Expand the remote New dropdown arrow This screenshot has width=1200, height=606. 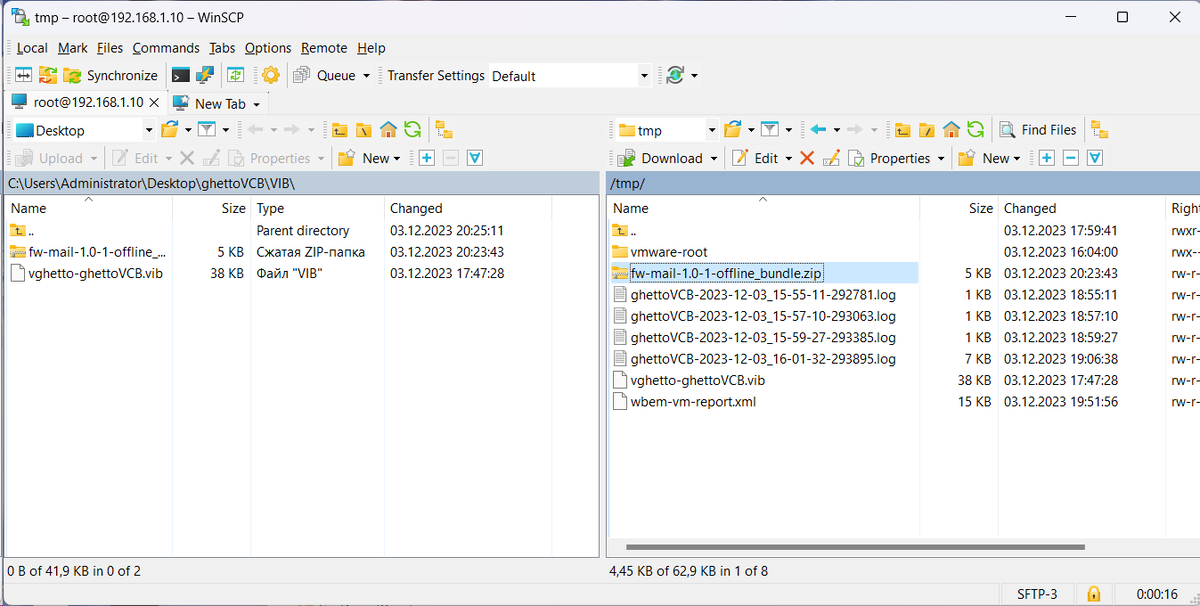pos(1016,158)
